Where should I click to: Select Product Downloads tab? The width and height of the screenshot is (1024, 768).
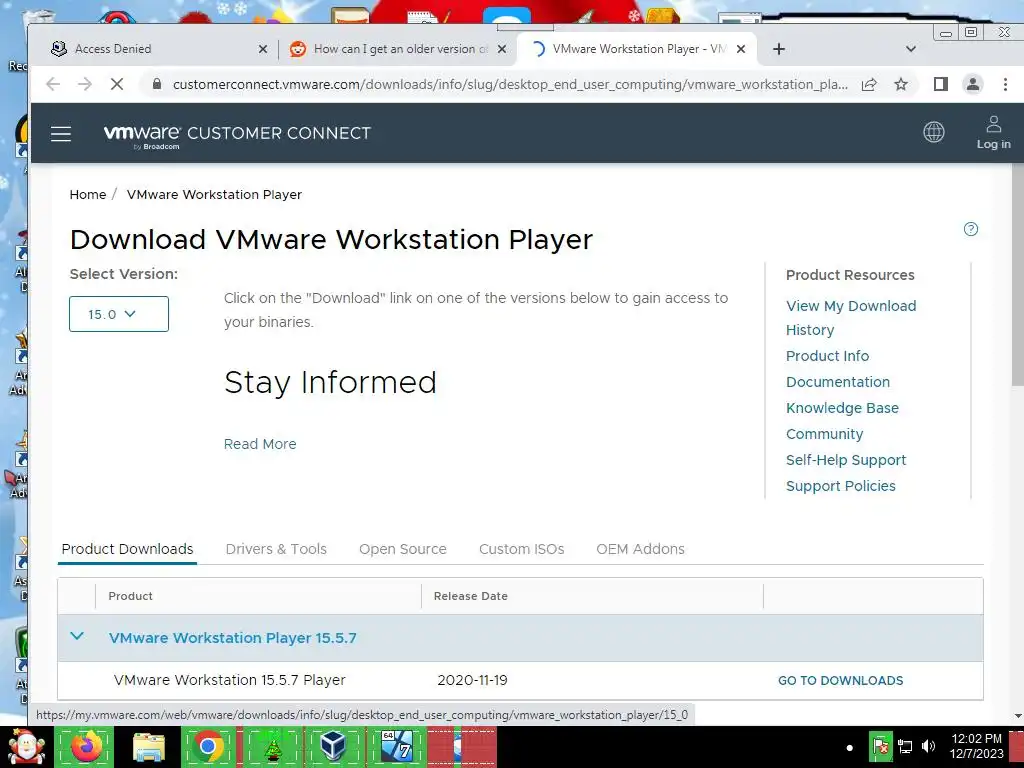pos(127,549)
